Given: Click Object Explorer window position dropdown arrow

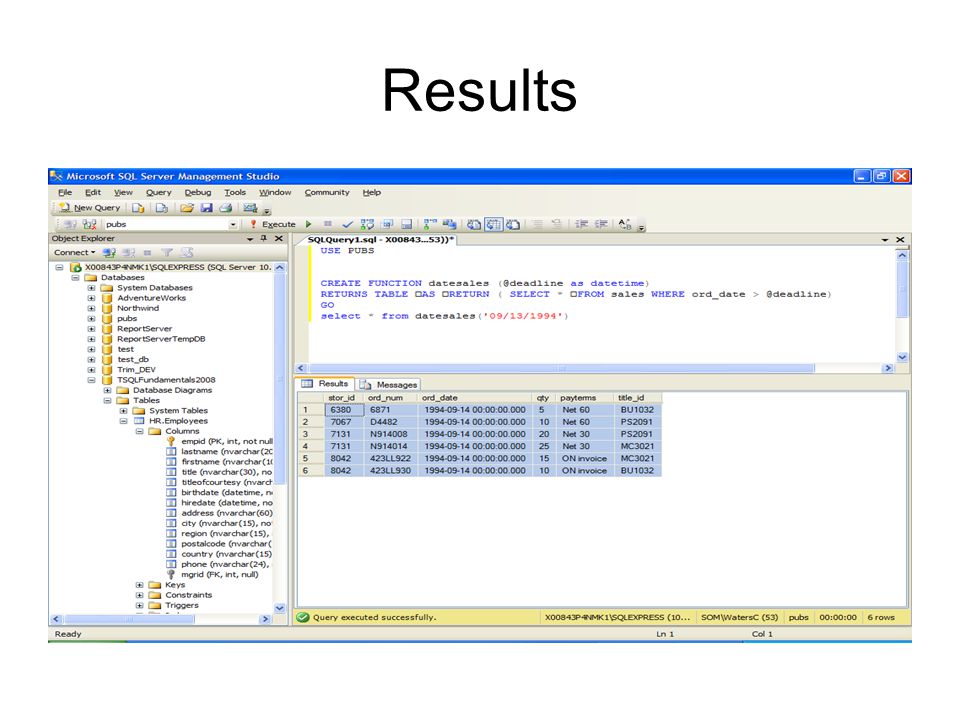Looking at the screenshot, I should (250, 239).
